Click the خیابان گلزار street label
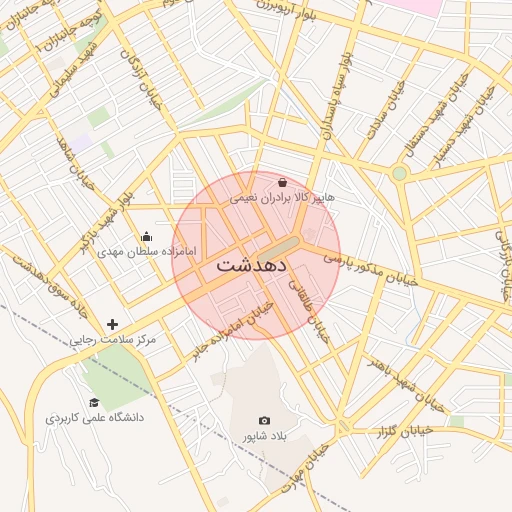The height and width of the screenshot is (512, 512). (405, 432)
